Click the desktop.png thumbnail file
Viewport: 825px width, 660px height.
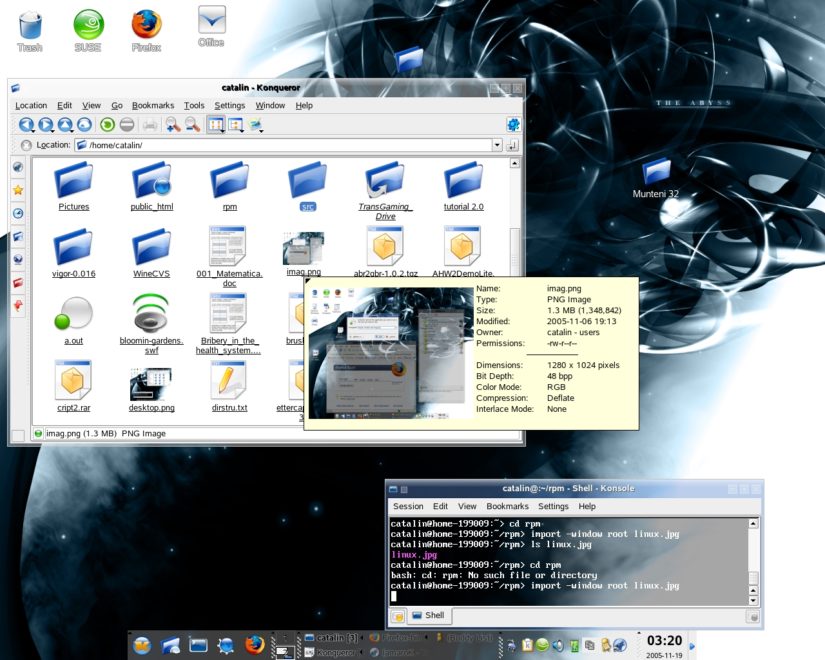click(x=152, y=388)
